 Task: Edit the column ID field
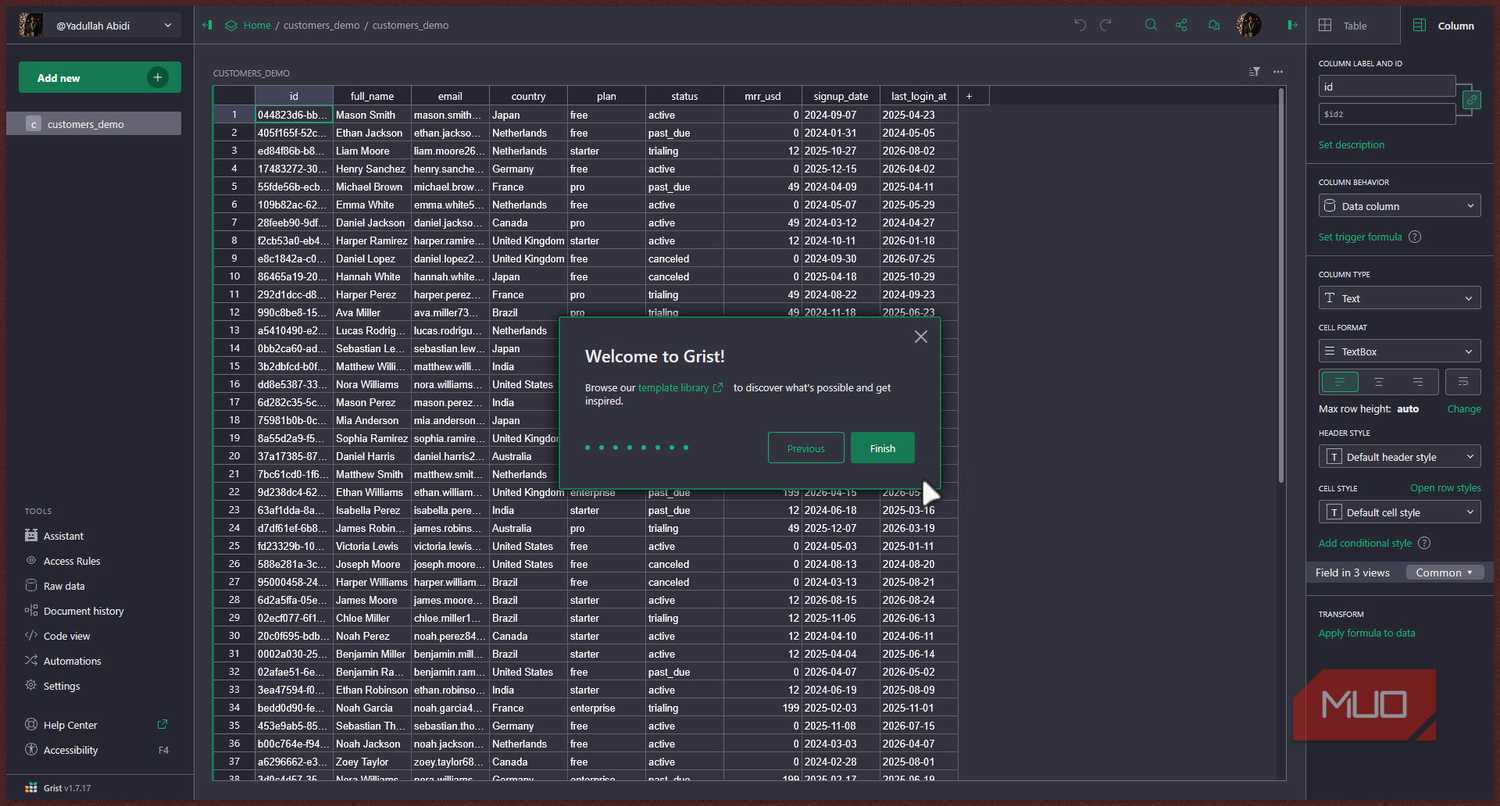[x=1387, y=114]
